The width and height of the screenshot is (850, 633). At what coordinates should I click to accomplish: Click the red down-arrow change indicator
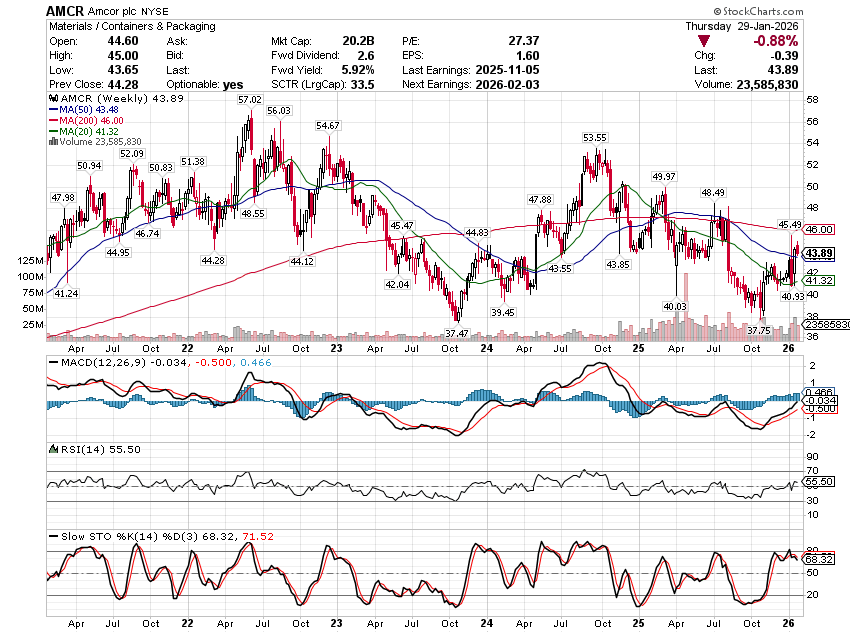706,41
